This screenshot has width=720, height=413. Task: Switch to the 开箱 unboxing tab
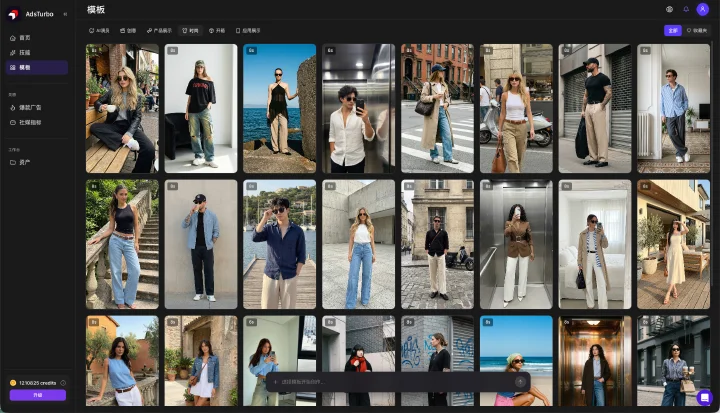(x=217, y=31)
